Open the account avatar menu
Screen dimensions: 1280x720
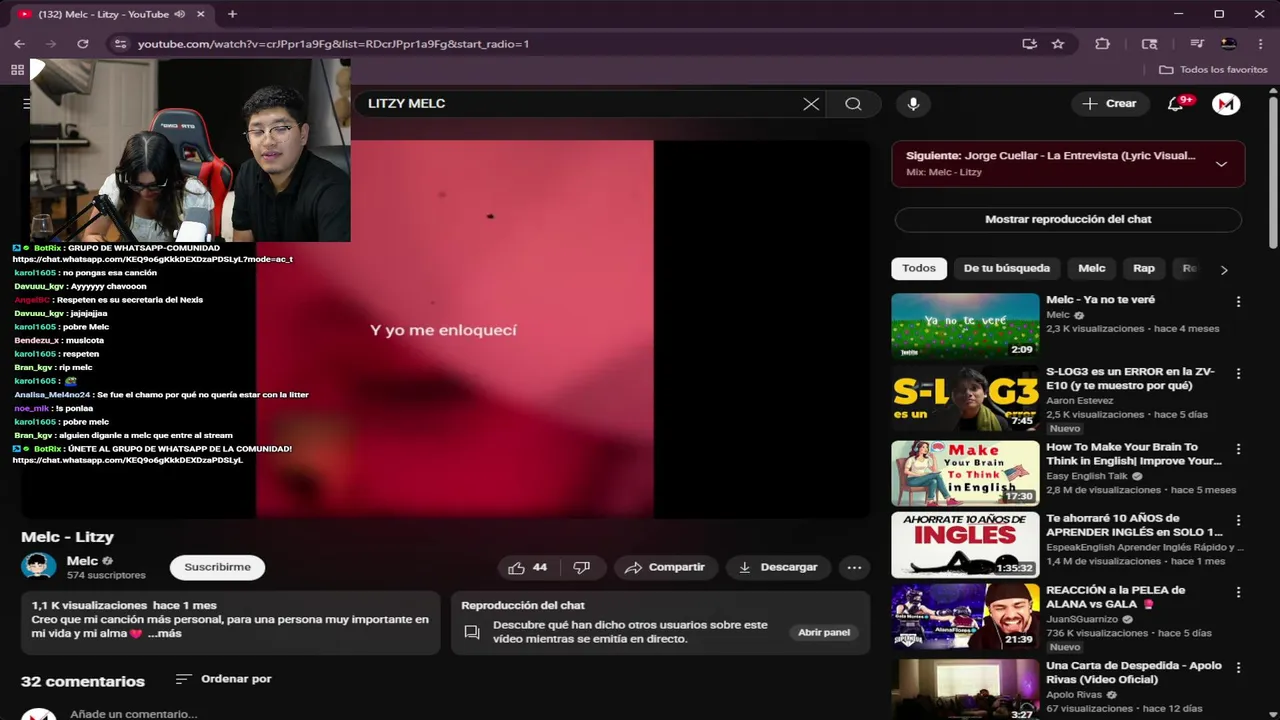point(1226,104)
